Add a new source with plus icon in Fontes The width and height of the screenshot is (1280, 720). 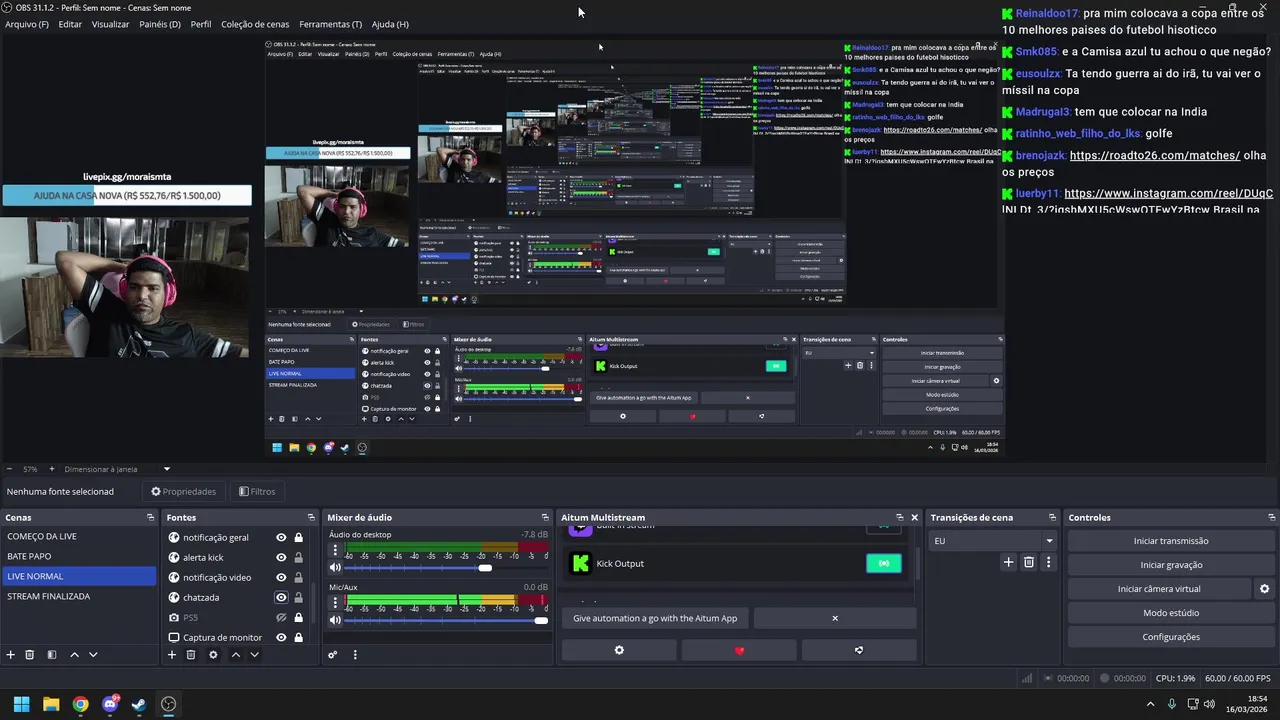(172, 655)
